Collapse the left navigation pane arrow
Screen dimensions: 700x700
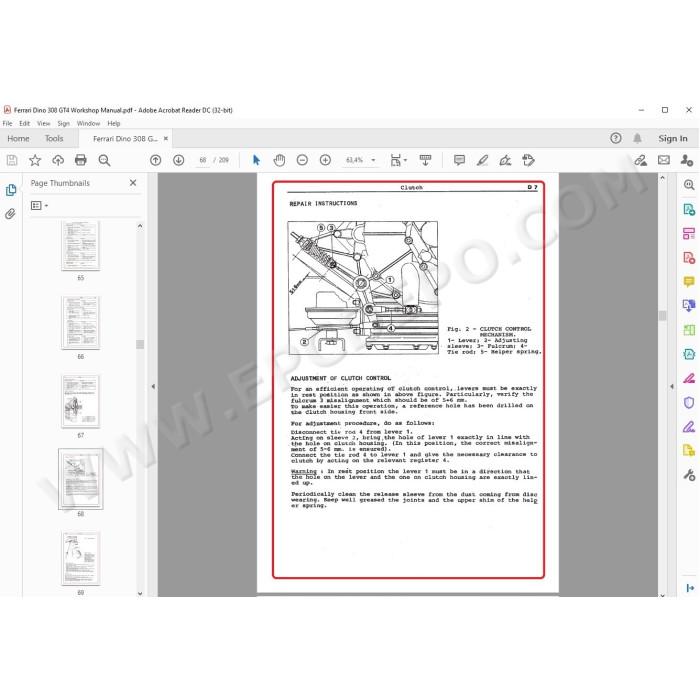click(x=153, y=387)
